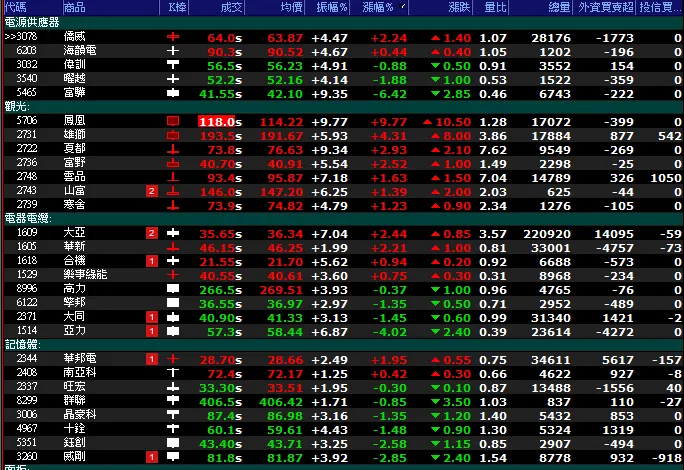Screen dimensions: 684x470
Task: Click the K-bar icon in the 十銓 row
Action: (173, 429)
